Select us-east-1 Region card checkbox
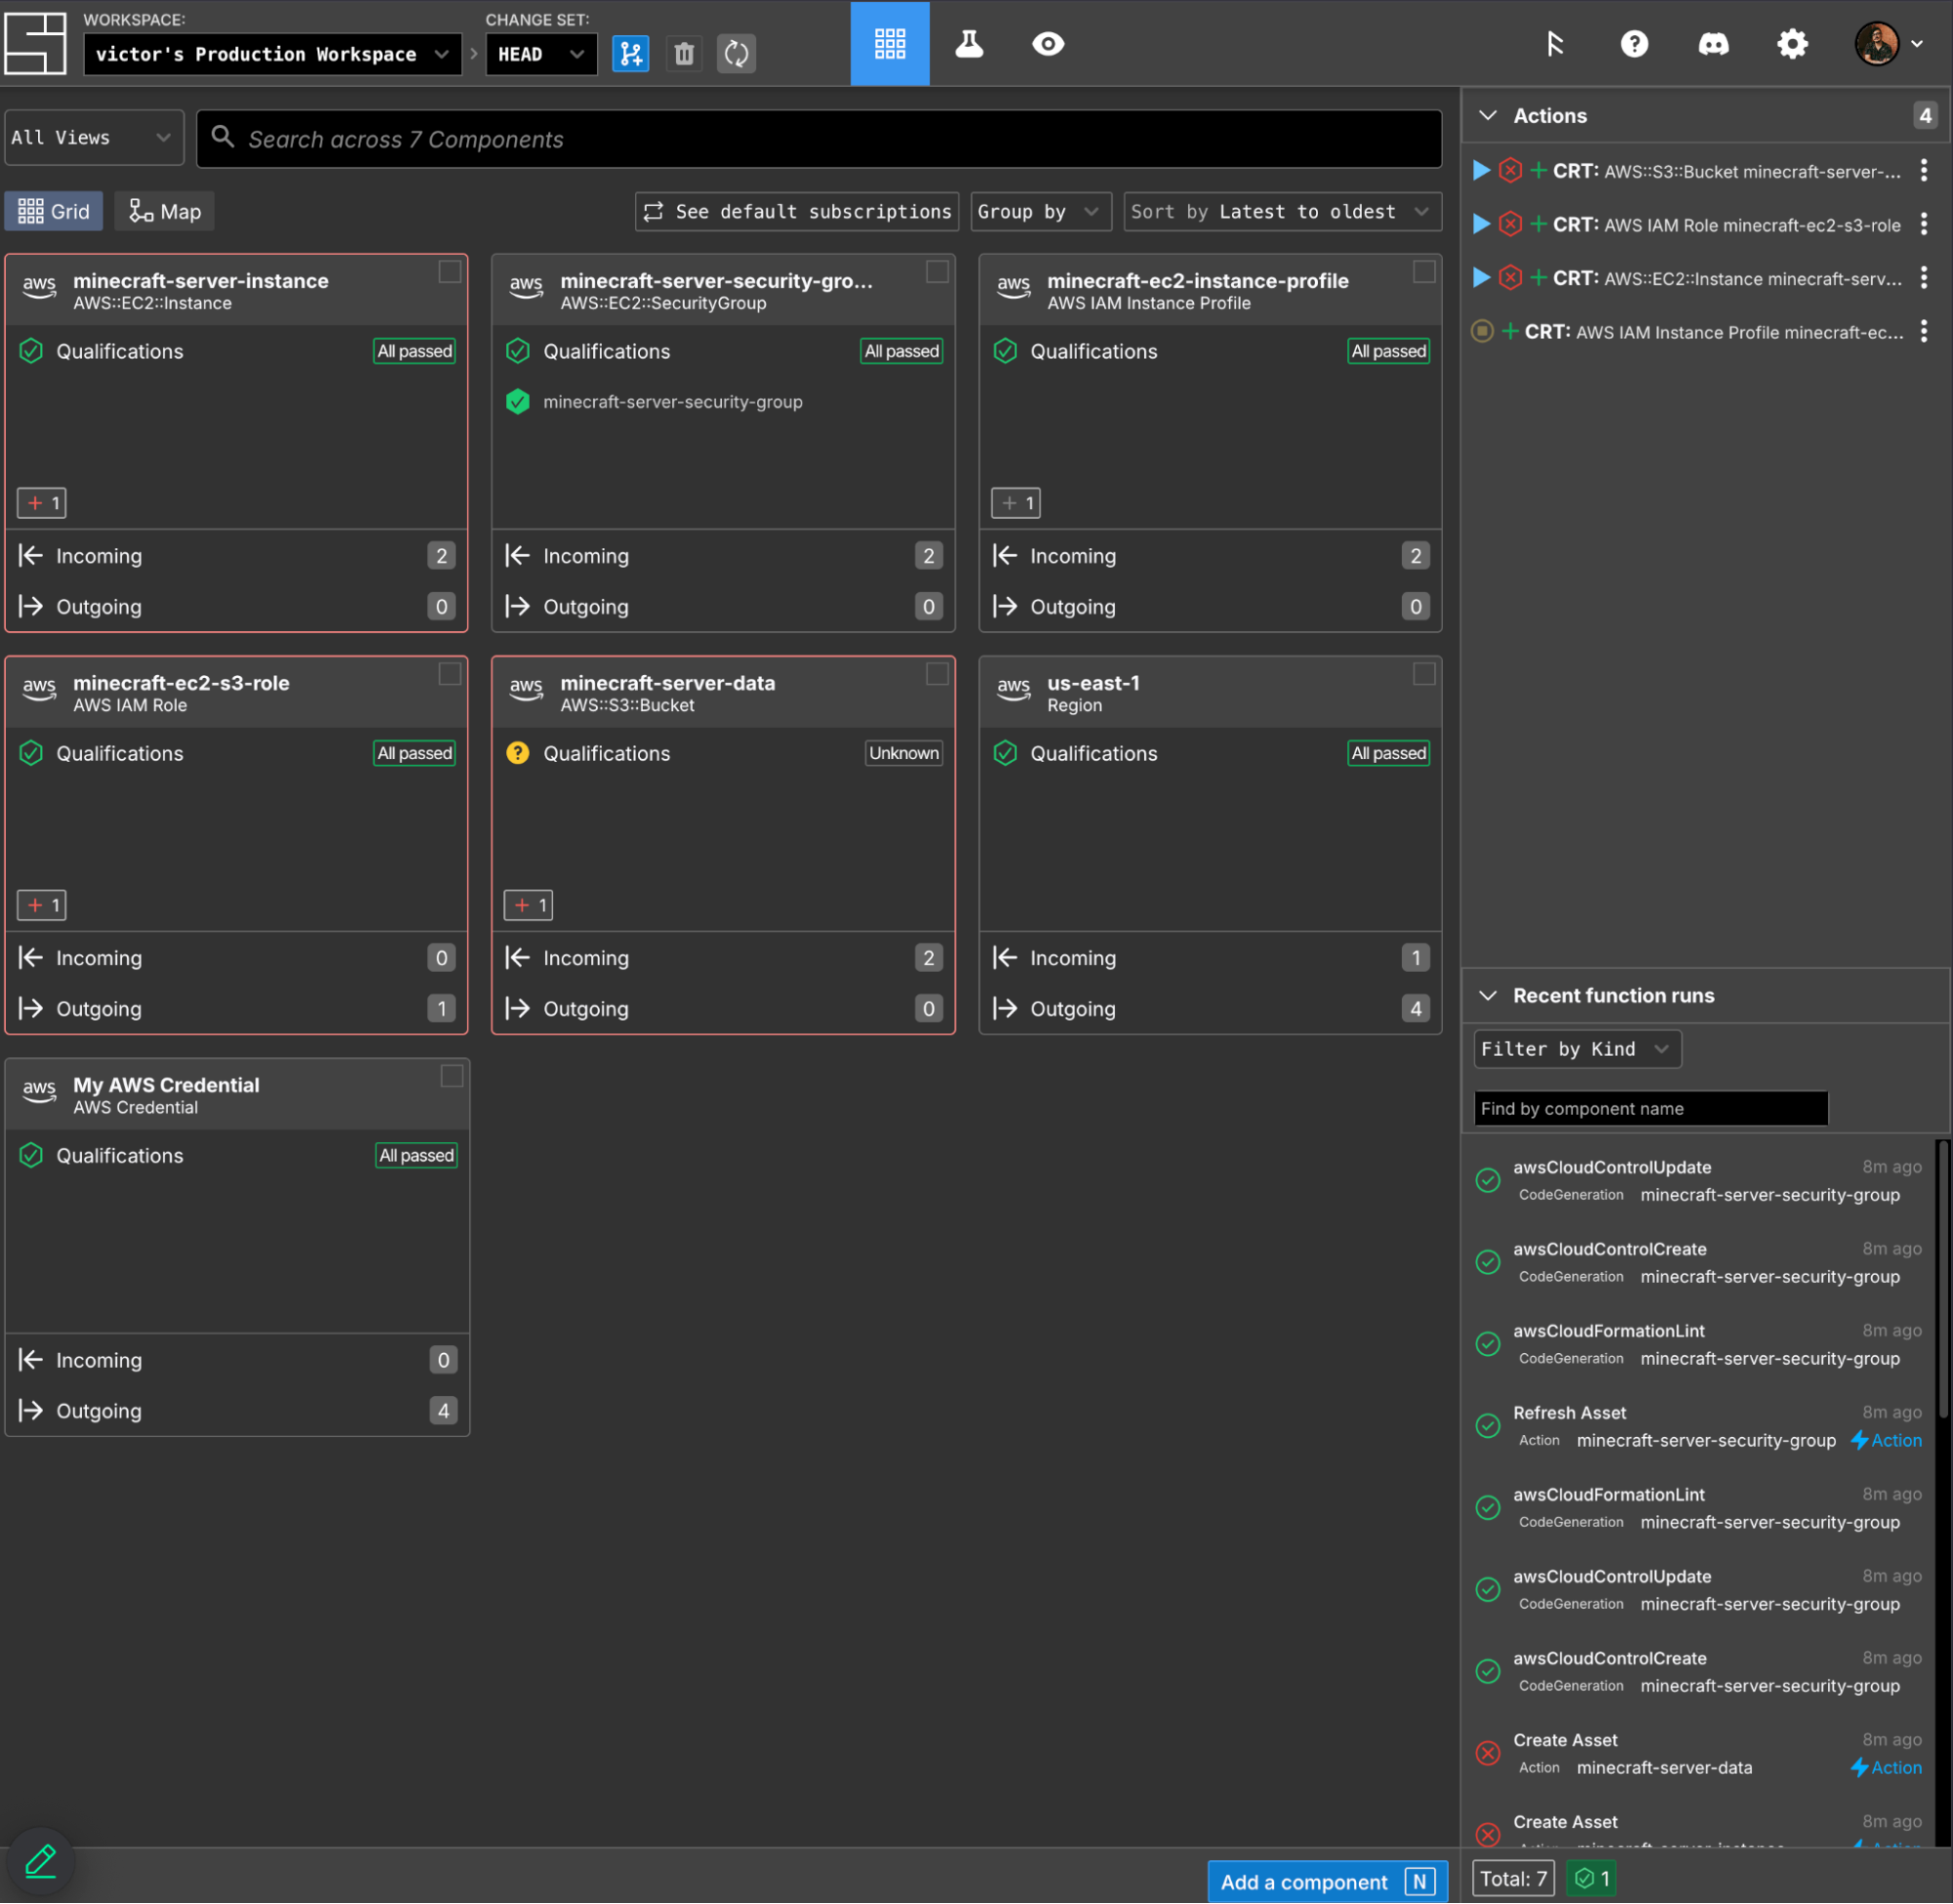The height and width of the screenshot is (1904, 1953). coord(1424,674)
